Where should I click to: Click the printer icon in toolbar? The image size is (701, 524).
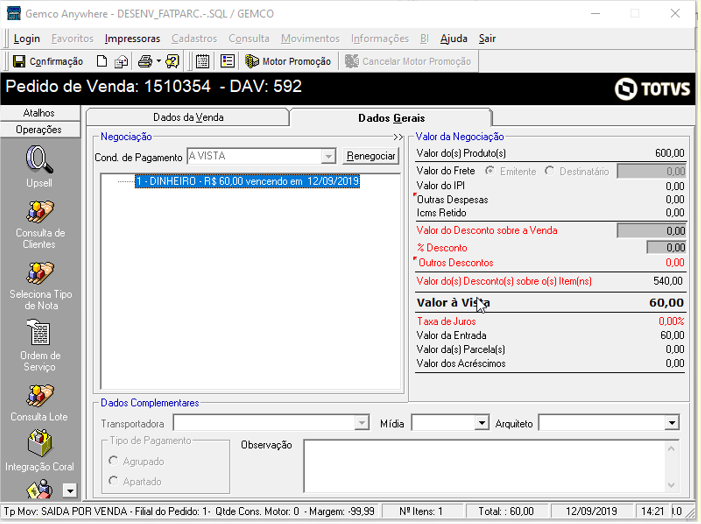point(145,61)
